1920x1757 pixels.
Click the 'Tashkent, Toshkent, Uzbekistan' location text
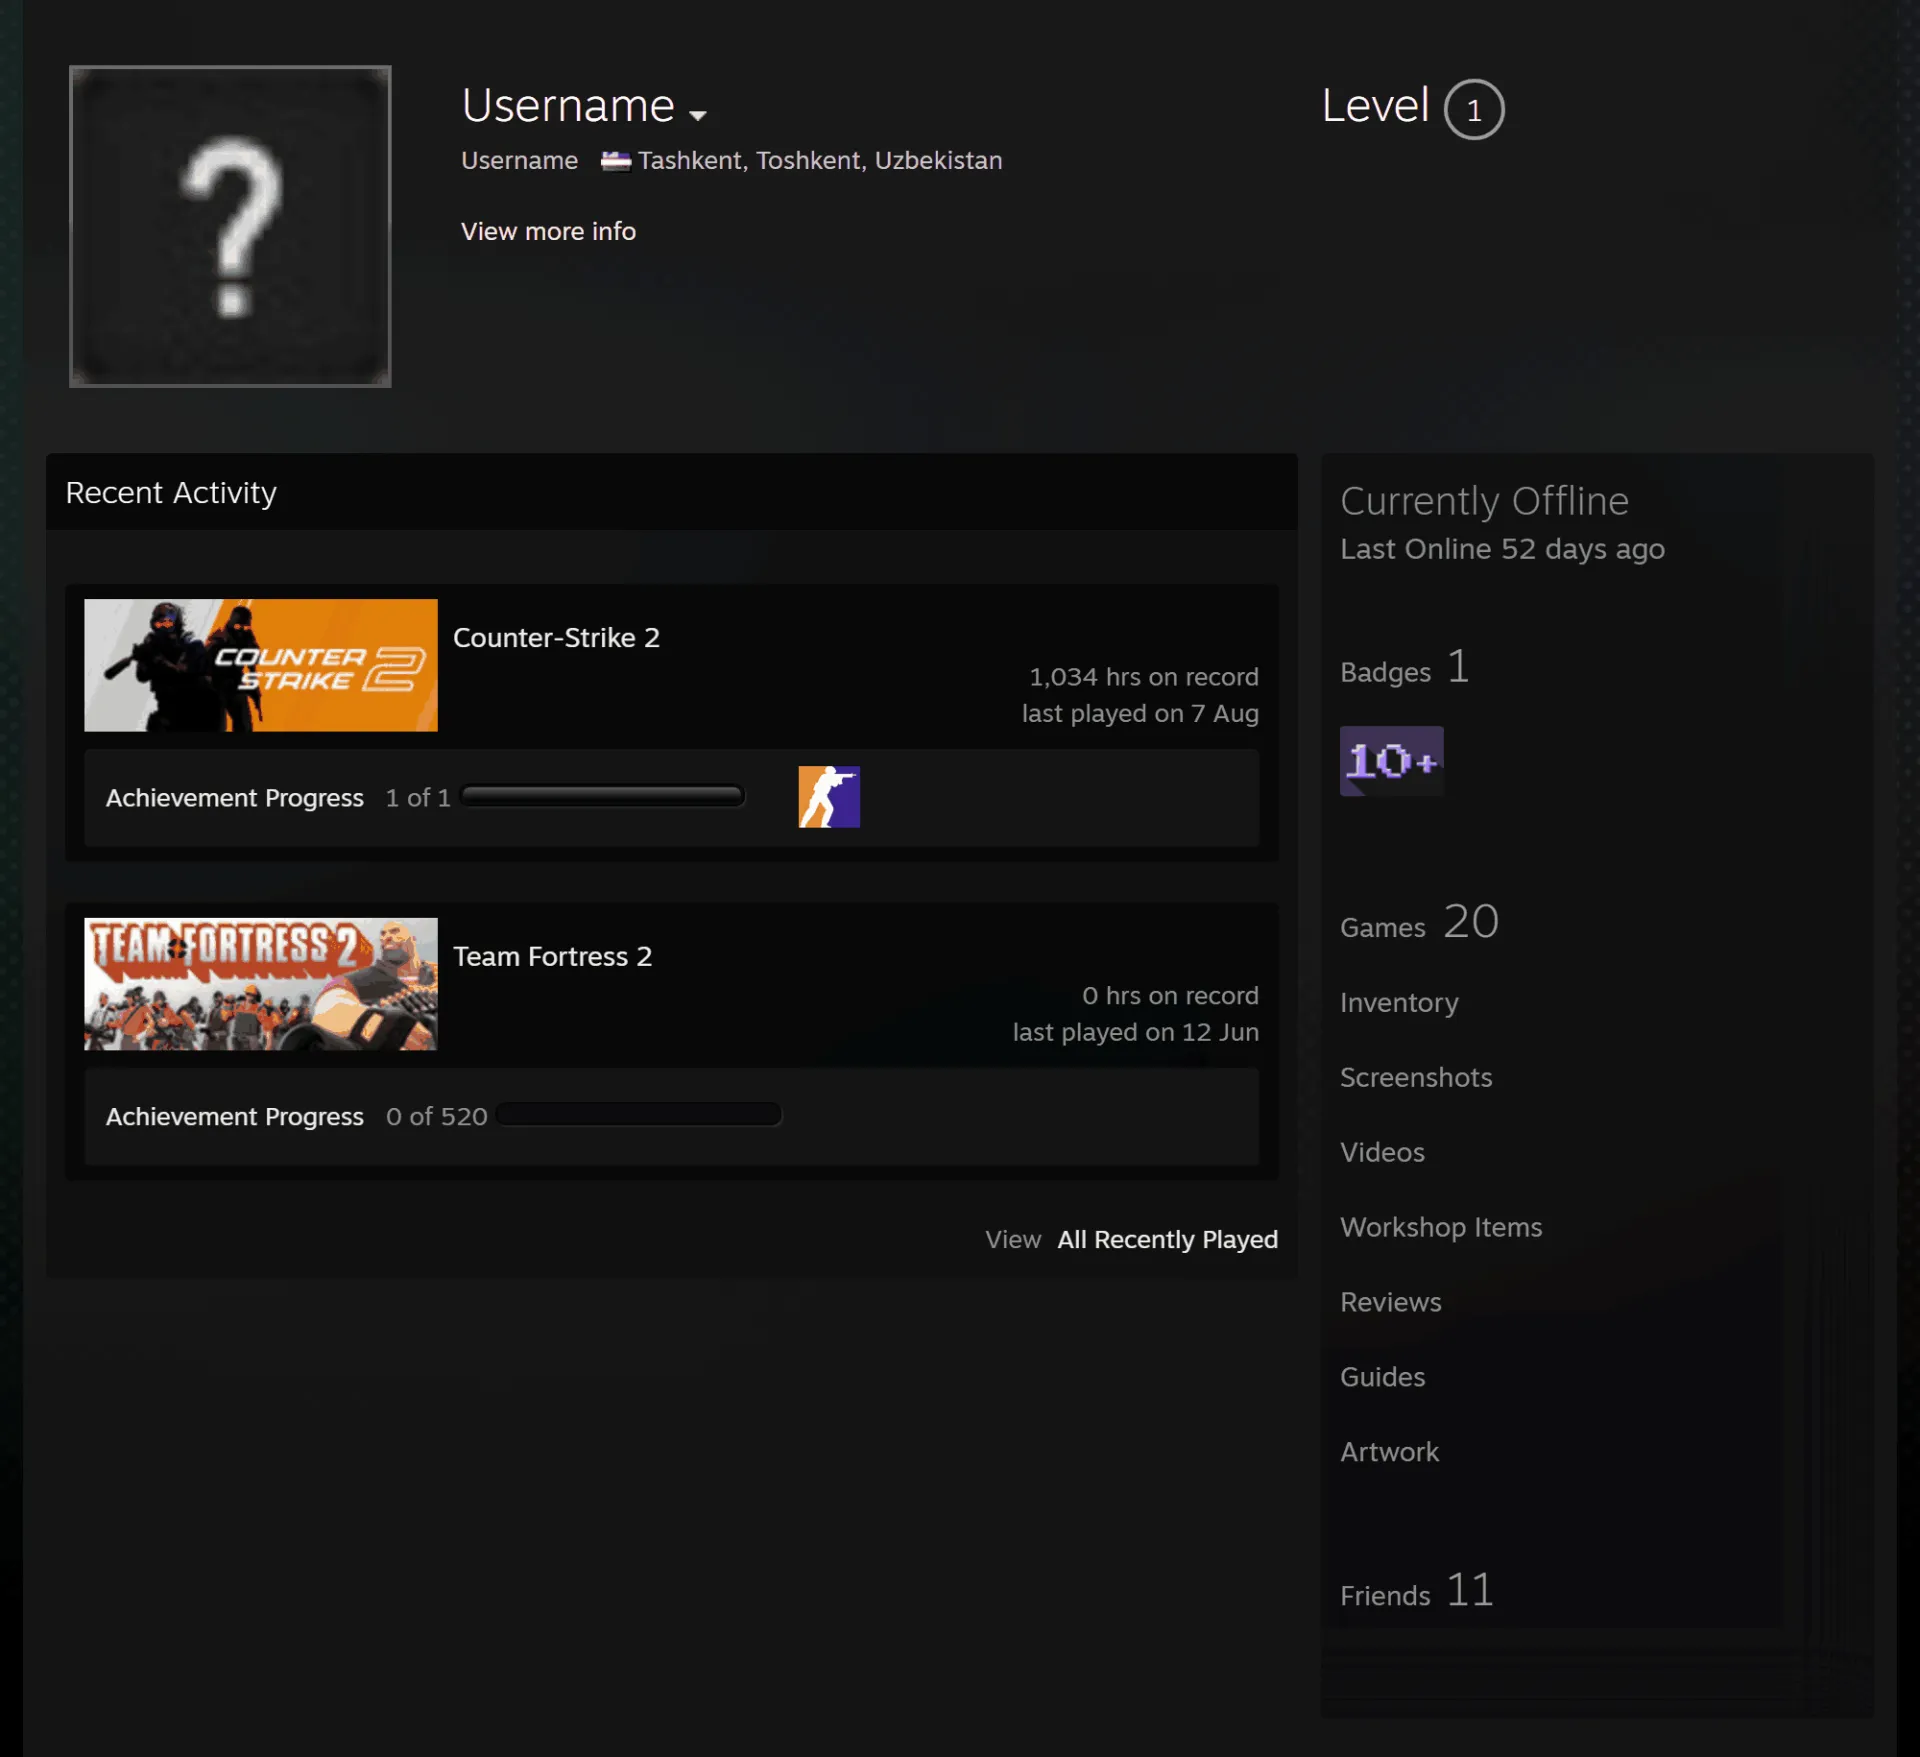click(820, 161)
